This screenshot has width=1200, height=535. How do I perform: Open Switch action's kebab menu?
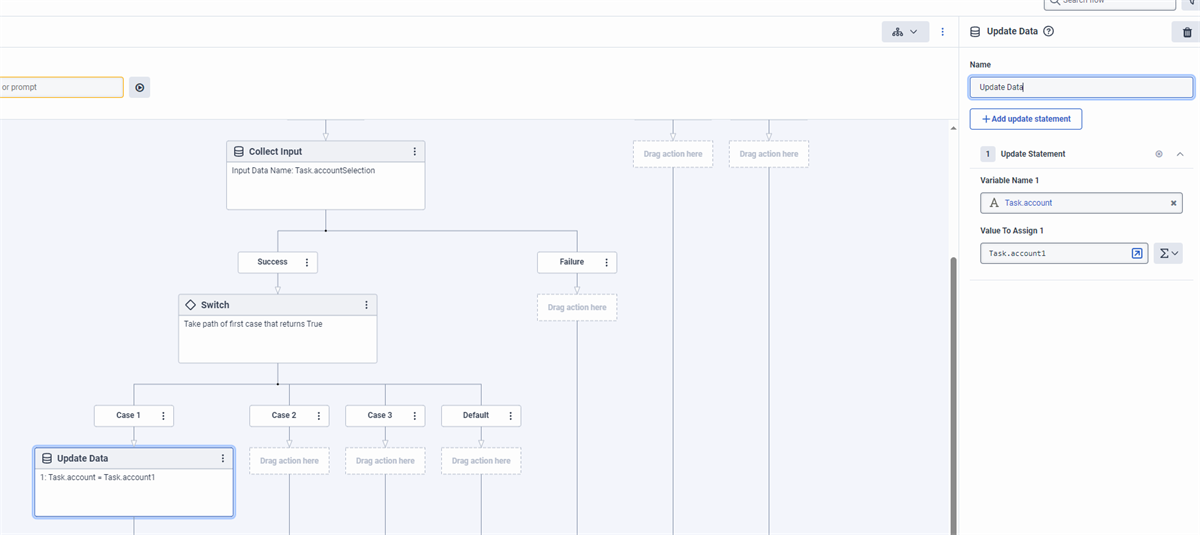[366, 305]
